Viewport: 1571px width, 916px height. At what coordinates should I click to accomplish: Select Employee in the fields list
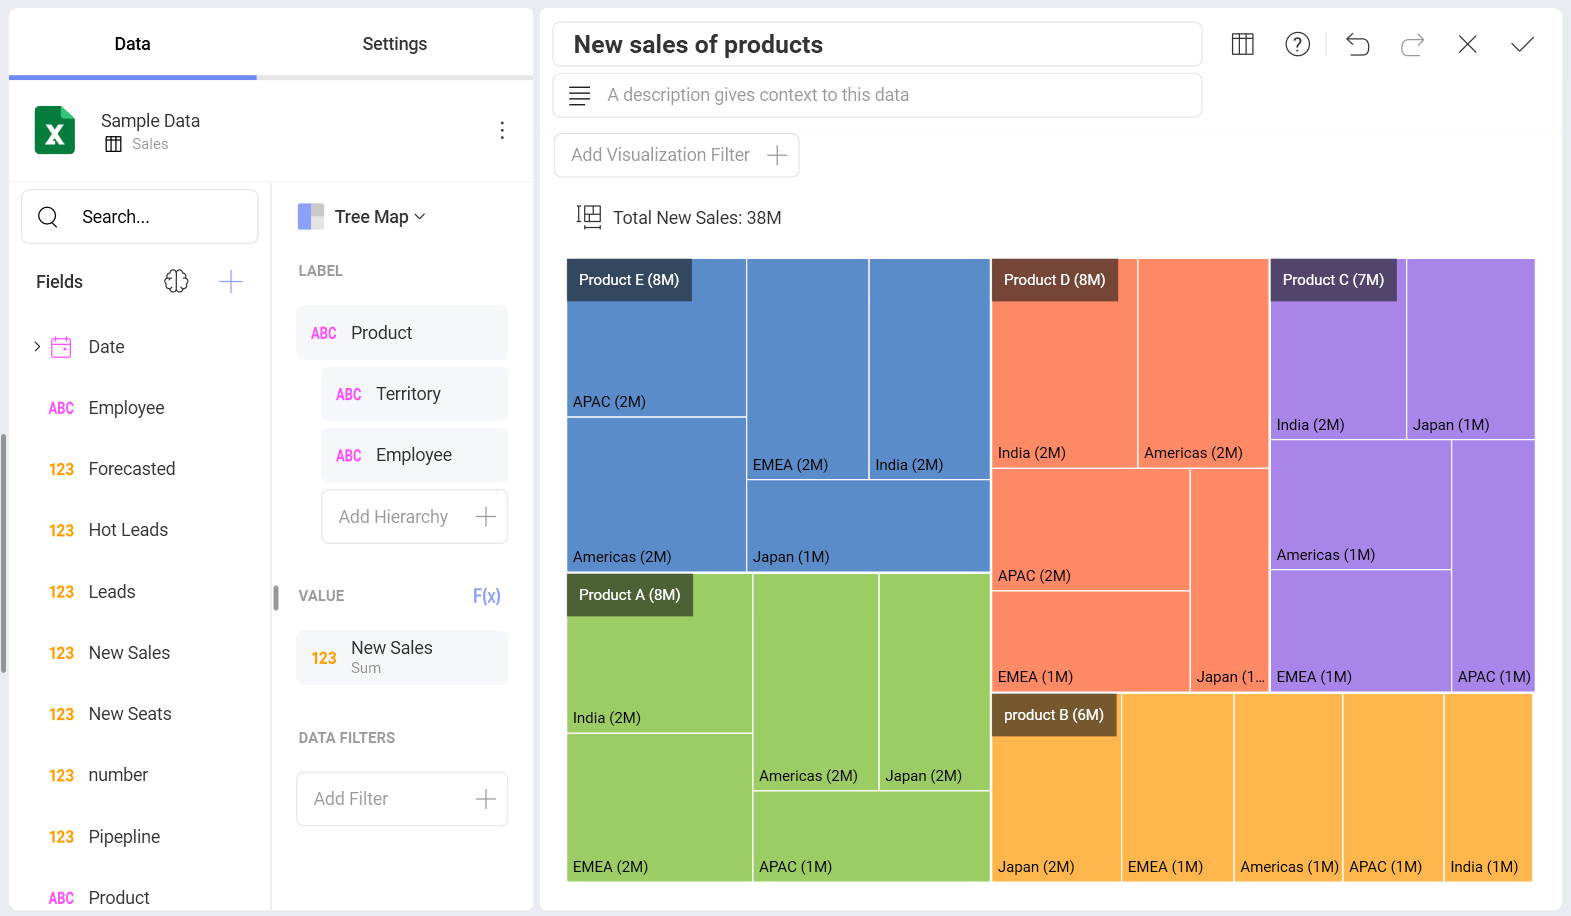[126, 408]
